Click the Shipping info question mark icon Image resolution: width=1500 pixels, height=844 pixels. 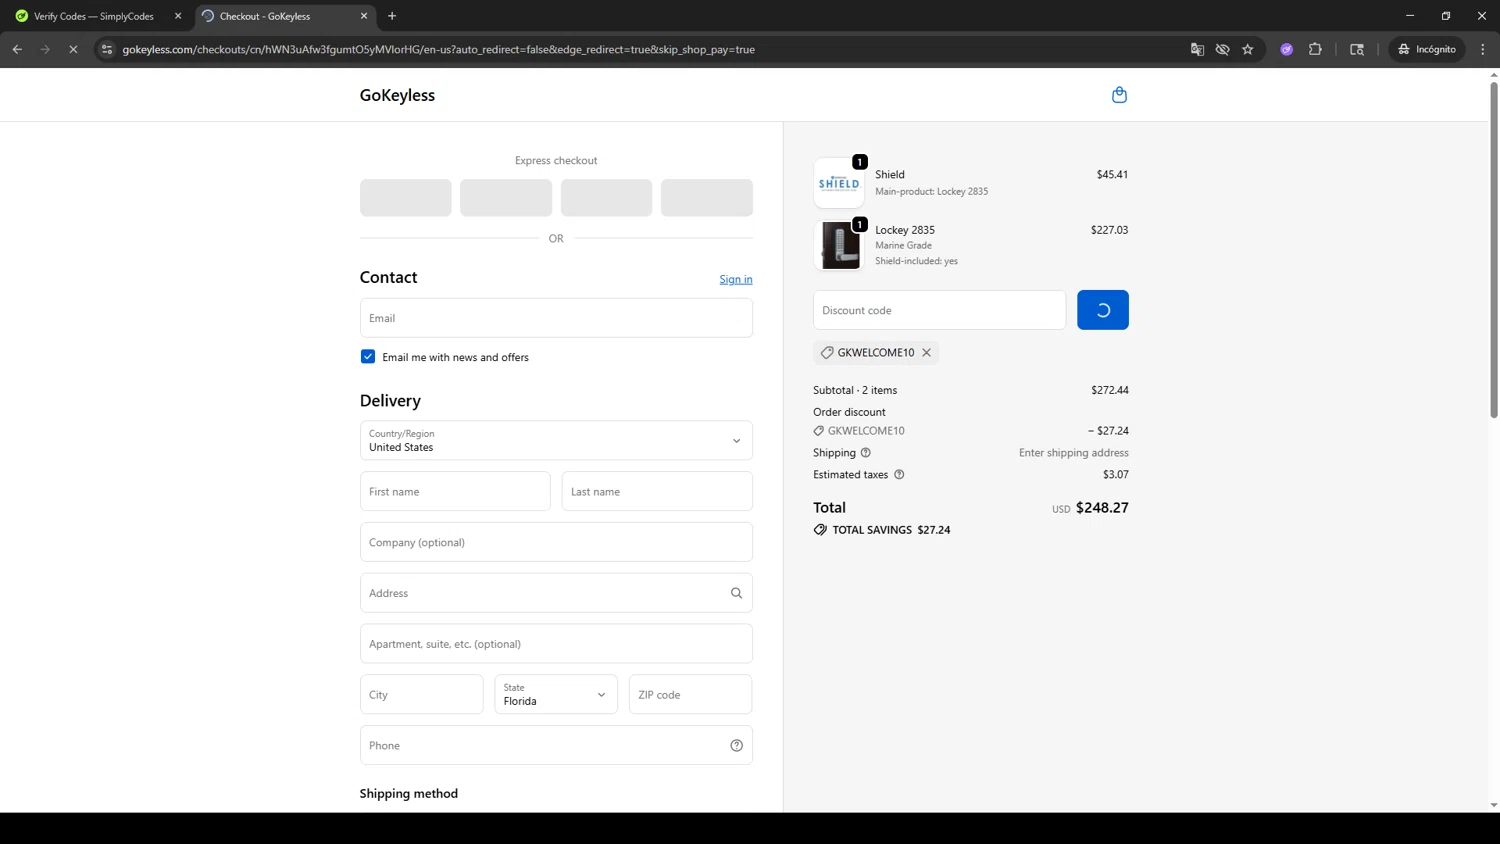point(866,453)
